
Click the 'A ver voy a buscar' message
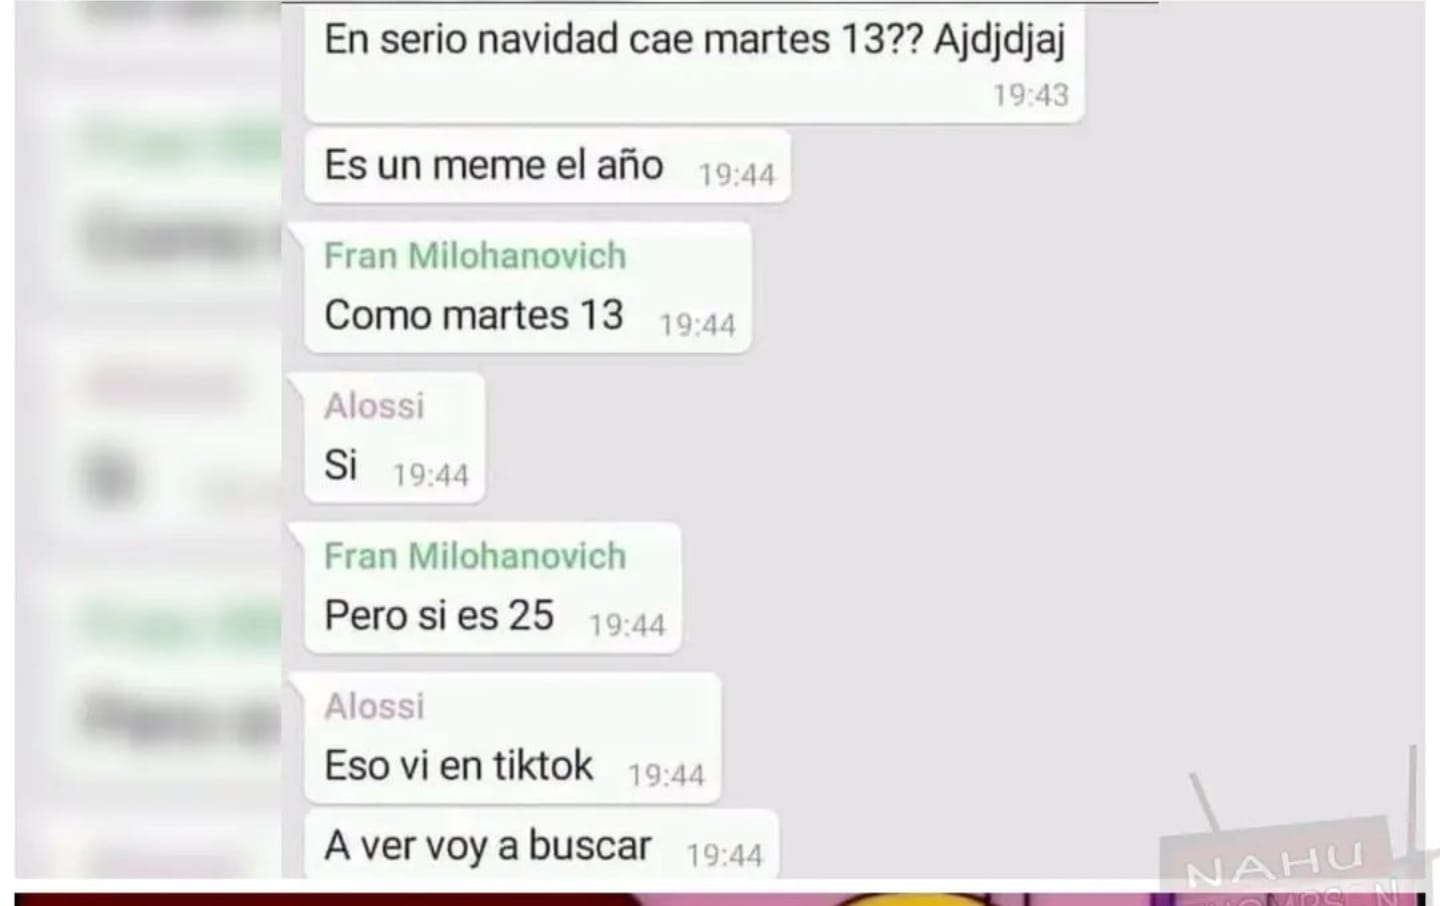pos(487,846)
